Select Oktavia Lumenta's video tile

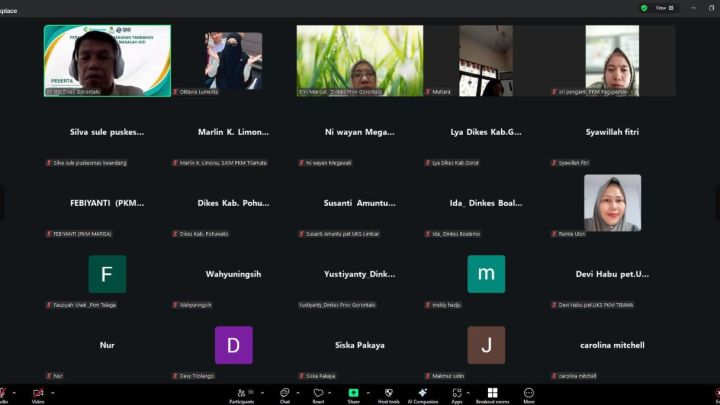[234, 61]
